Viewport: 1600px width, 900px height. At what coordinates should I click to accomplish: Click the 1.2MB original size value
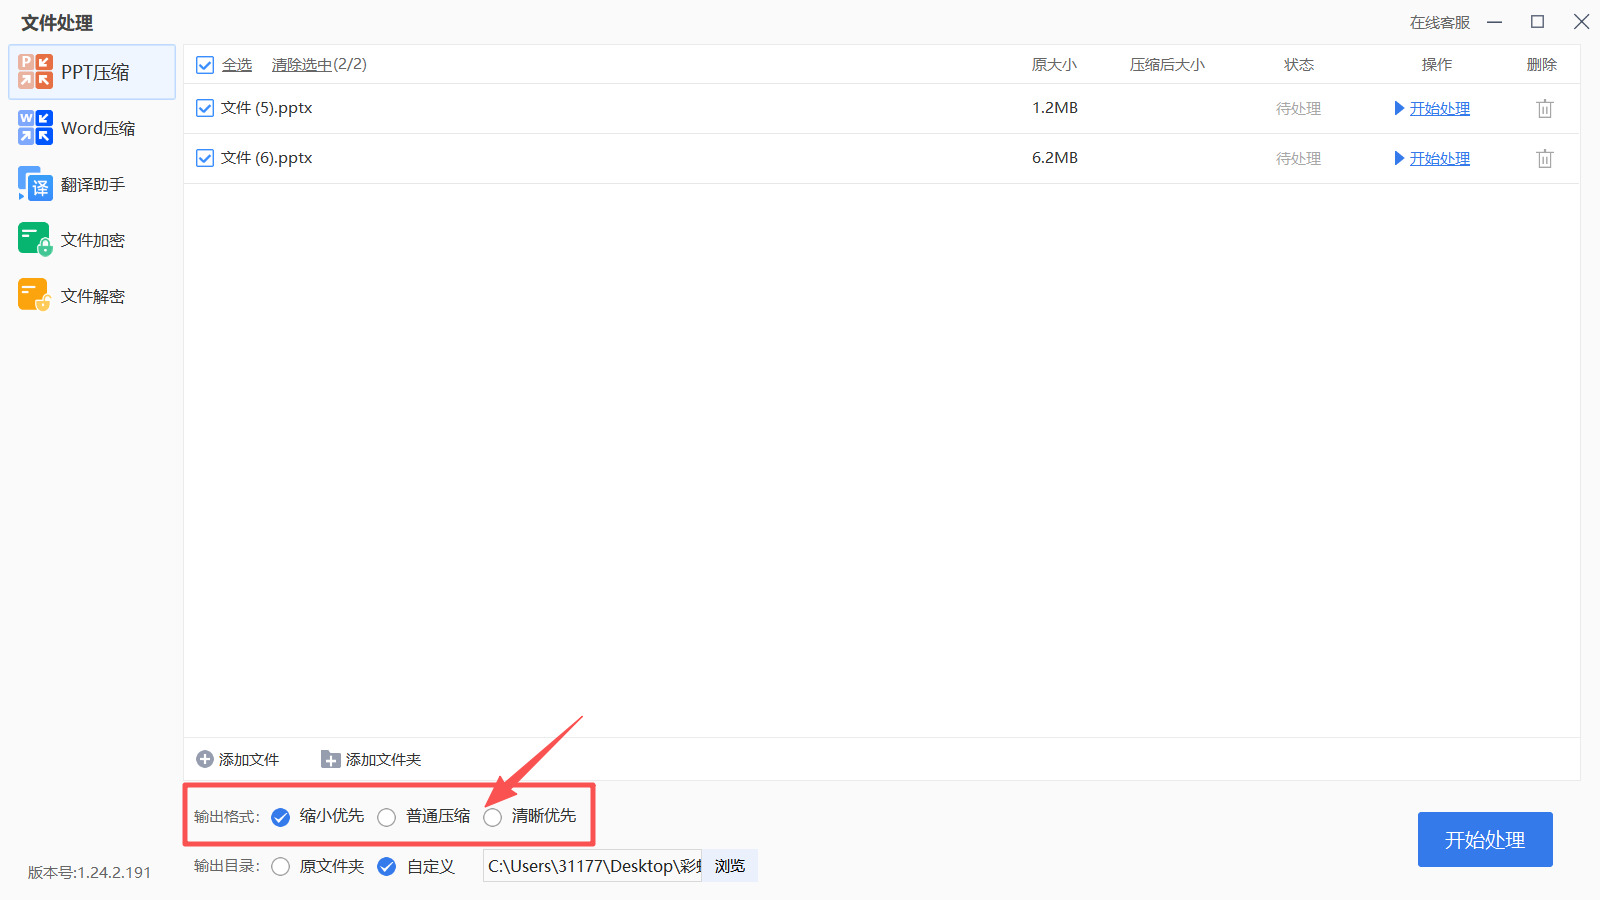click(1055, 108)
